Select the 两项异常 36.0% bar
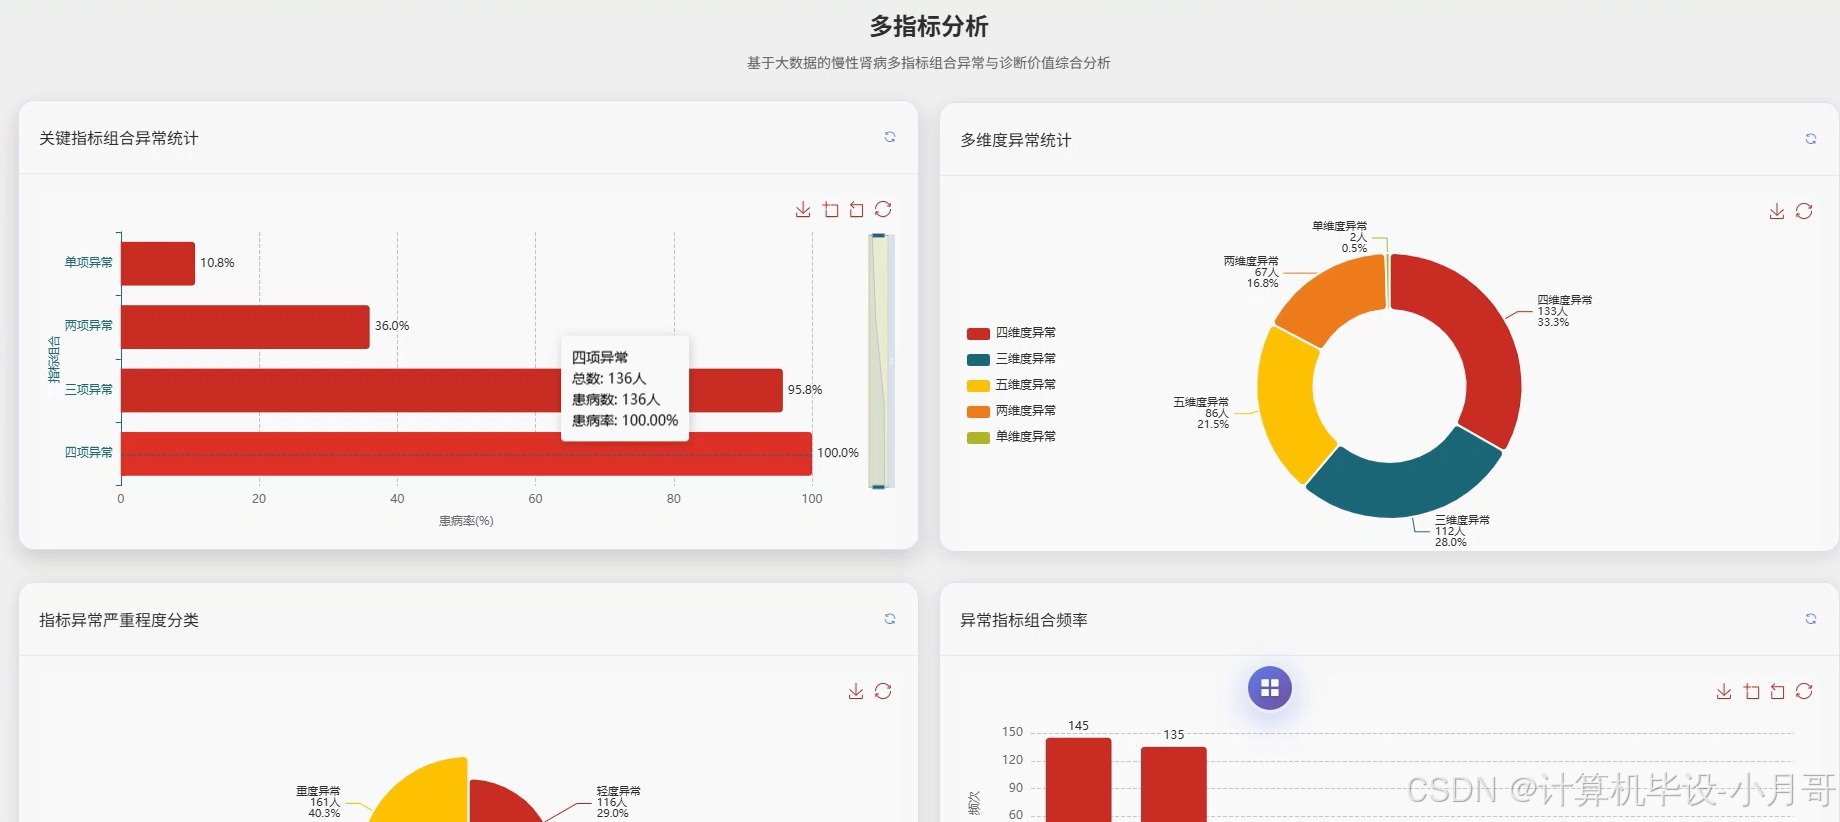This screenshot has width=1840, height=822. 245,327
